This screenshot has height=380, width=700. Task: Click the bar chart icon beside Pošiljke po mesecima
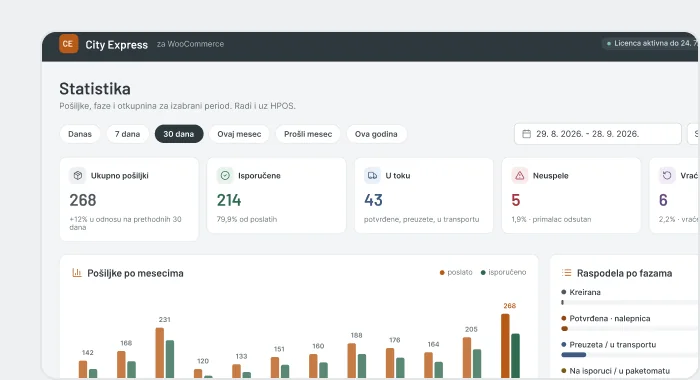coord(77,273)
